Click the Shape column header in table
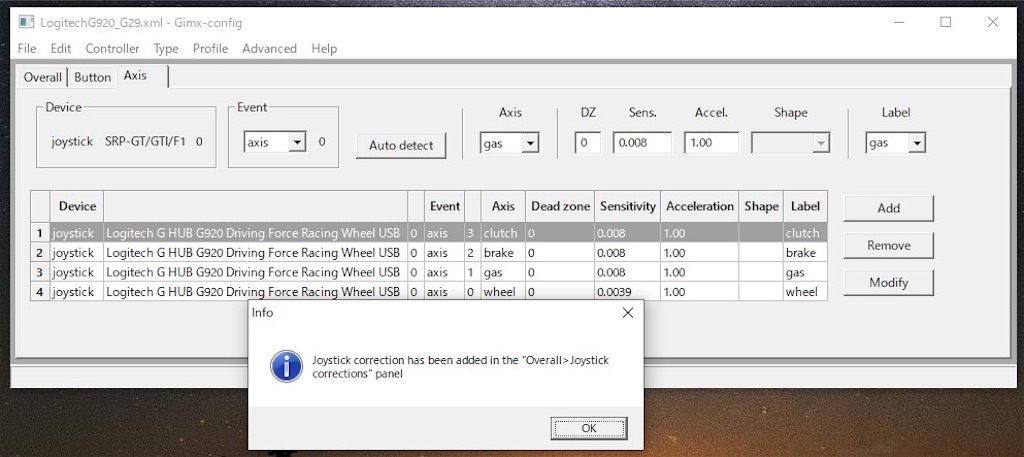This screenshot has width=1024, height=457. tap(761, 206)
